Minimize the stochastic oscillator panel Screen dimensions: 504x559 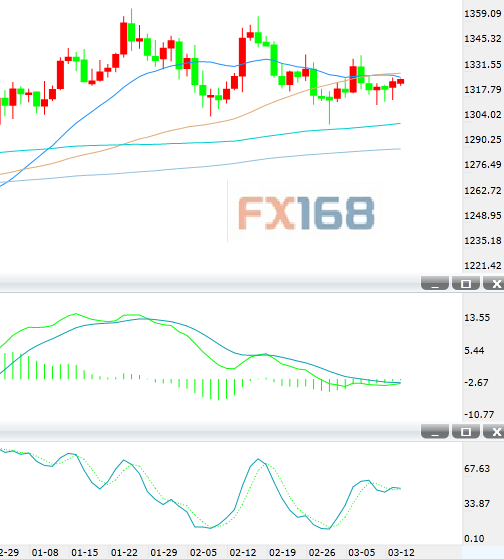(x=434, y=432)
